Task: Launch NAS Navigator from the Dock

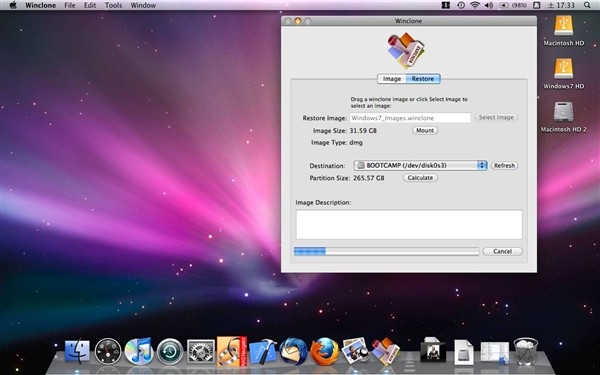Action: coord(232,351)
